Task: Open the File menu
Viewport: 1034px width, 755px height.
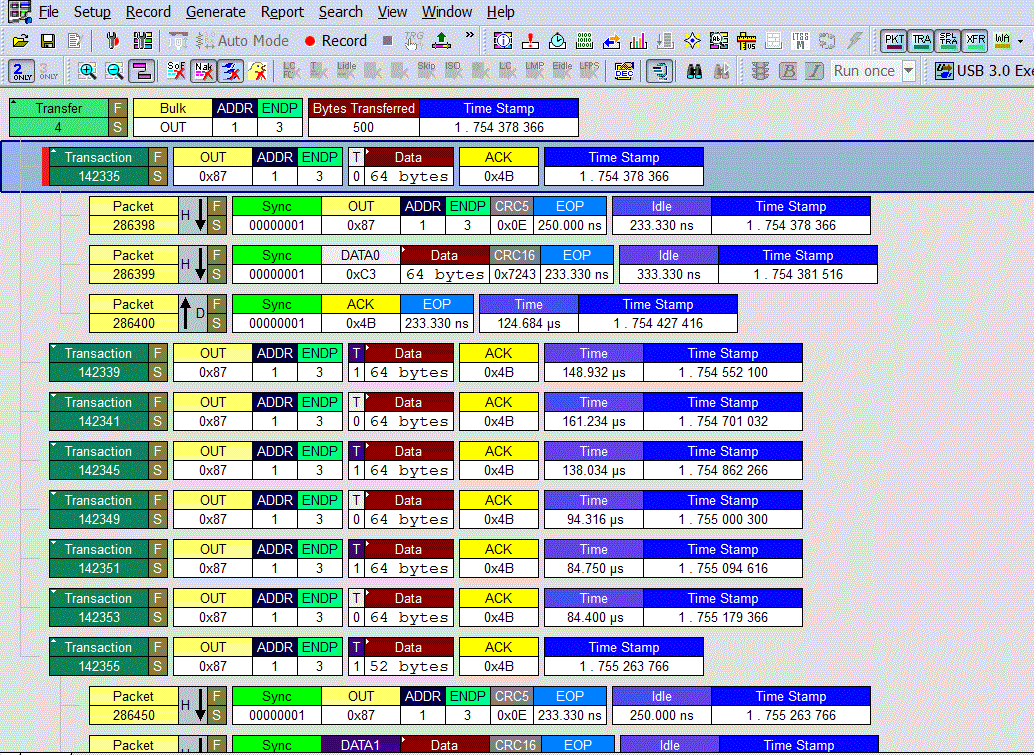Action: click(x=48, y=12)
